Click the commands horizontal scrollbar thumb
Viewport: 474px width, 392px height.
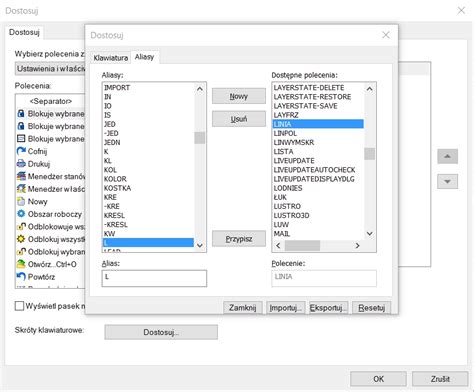[x=302, y=246]
